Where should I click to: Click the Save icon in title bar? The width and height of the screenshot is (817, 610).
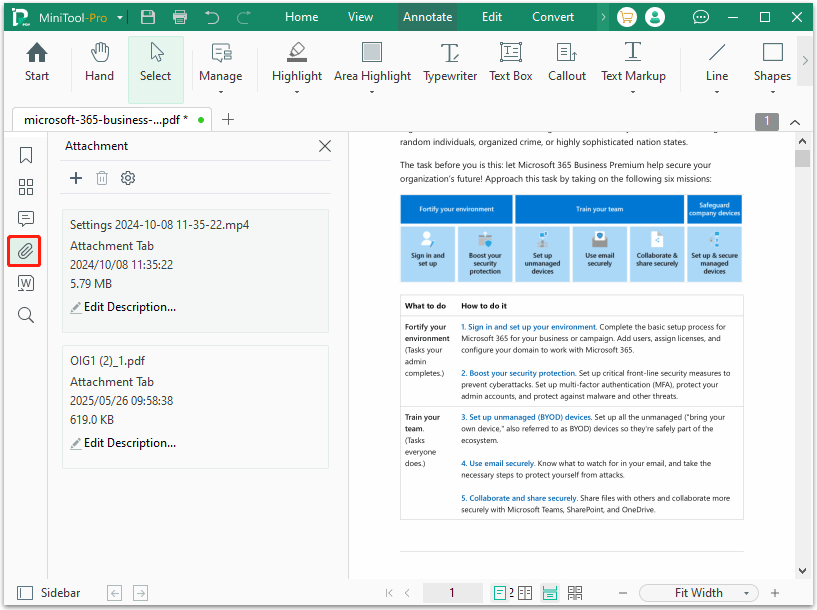tap(148, 17)
